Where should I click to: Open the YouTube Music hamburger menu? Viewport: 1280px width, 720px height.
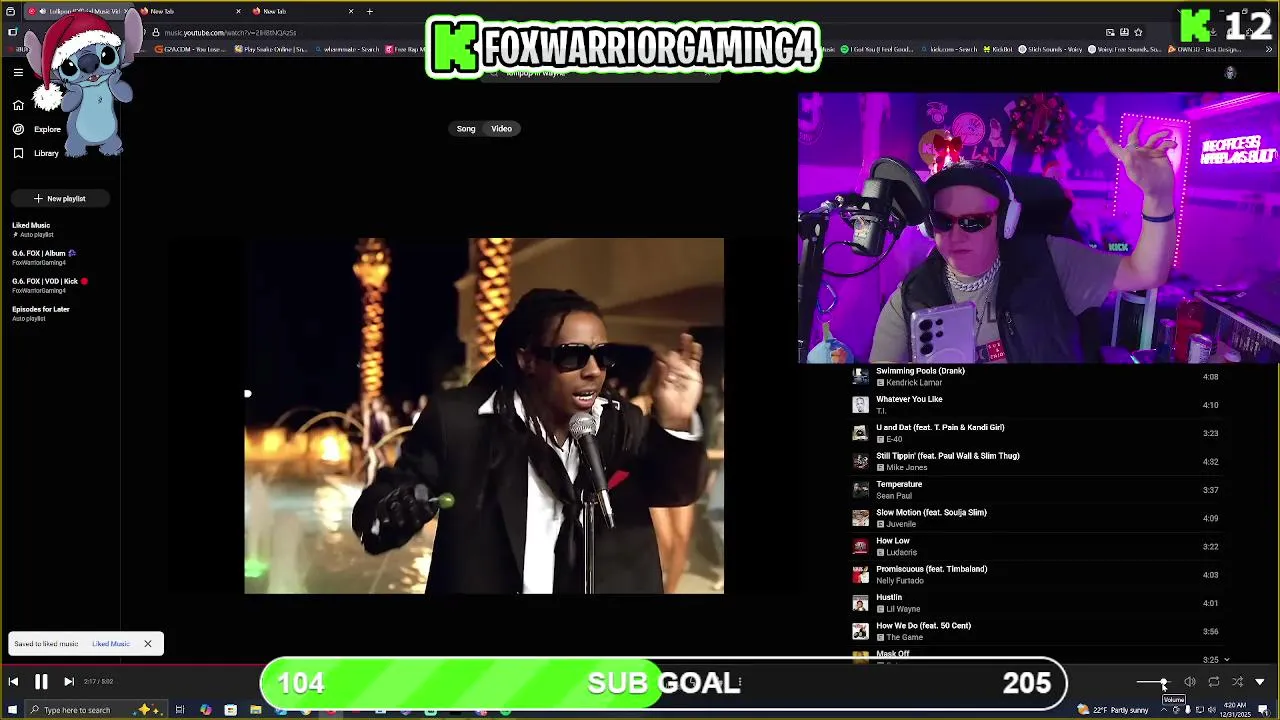(x=18, y=72)
